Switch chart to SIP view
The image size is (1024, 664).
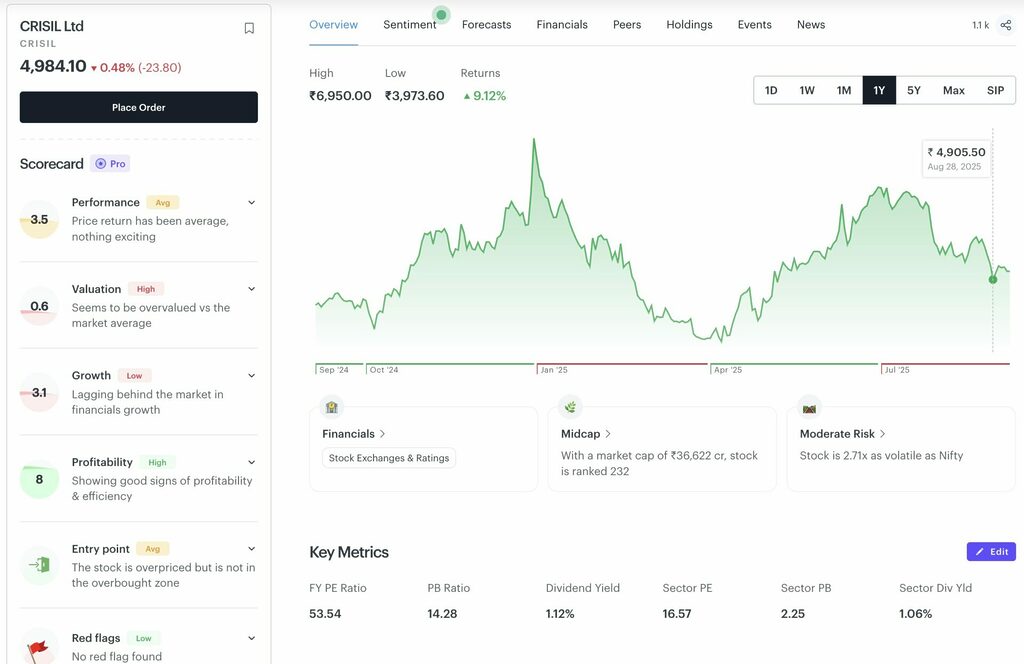click(x=995, y=90)
